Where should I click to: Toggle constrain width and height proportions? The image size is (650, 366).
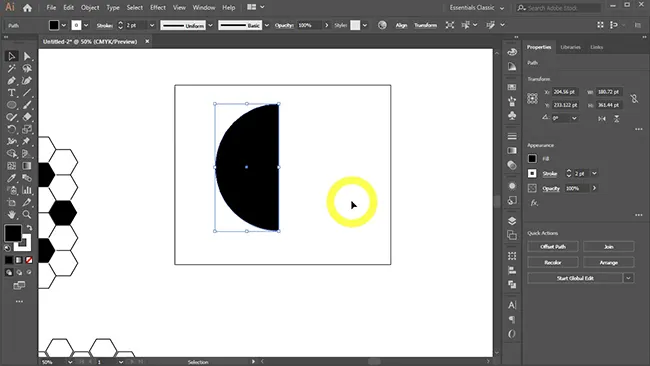click(634, 98)
